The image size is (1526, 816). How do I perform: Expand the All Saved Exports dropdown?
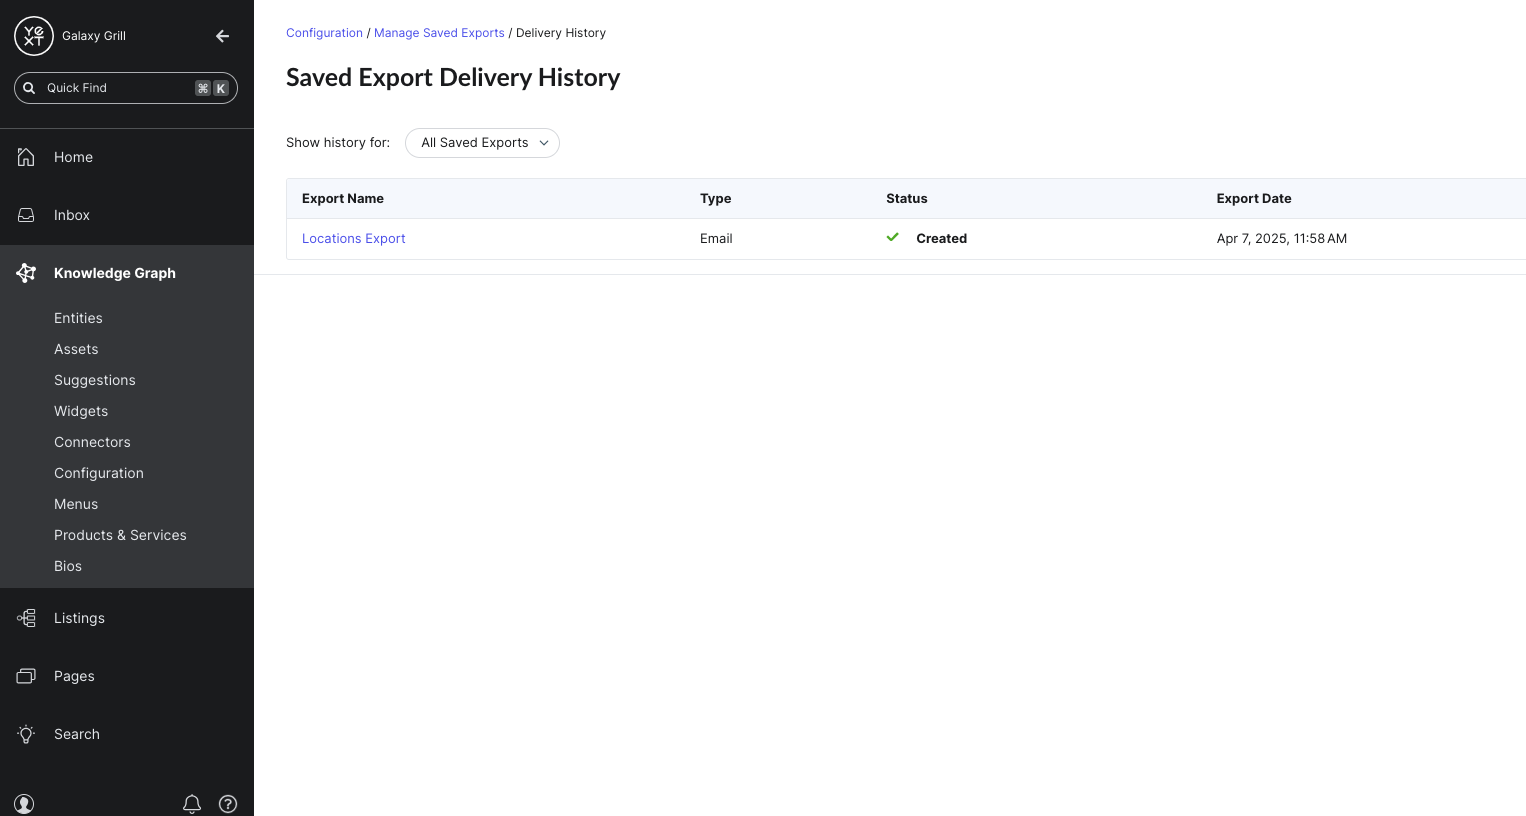(482, 143)
